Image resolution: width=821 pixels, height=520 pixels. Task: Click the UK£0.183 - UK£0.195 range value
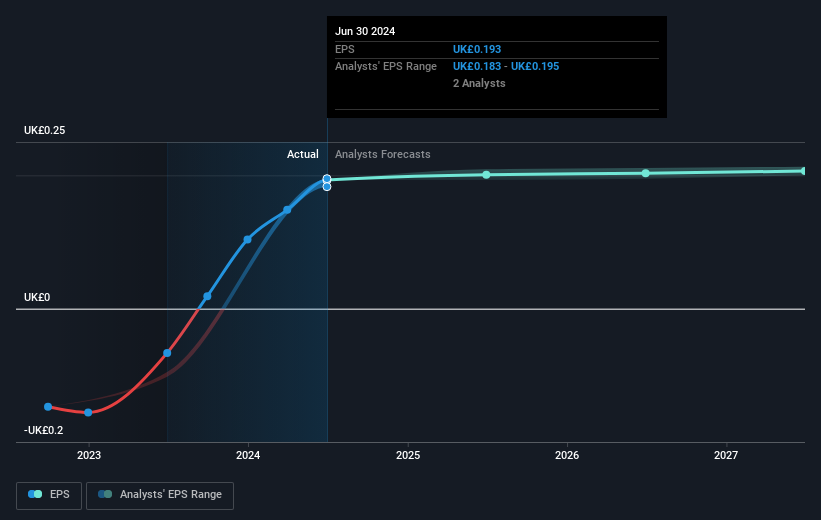(506, 67)
